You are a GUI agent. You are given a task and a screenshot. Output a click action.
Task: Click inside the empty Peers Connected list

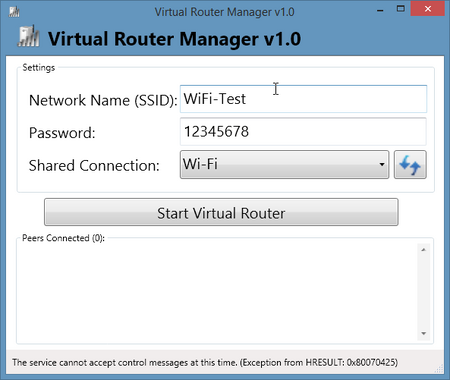218,292
